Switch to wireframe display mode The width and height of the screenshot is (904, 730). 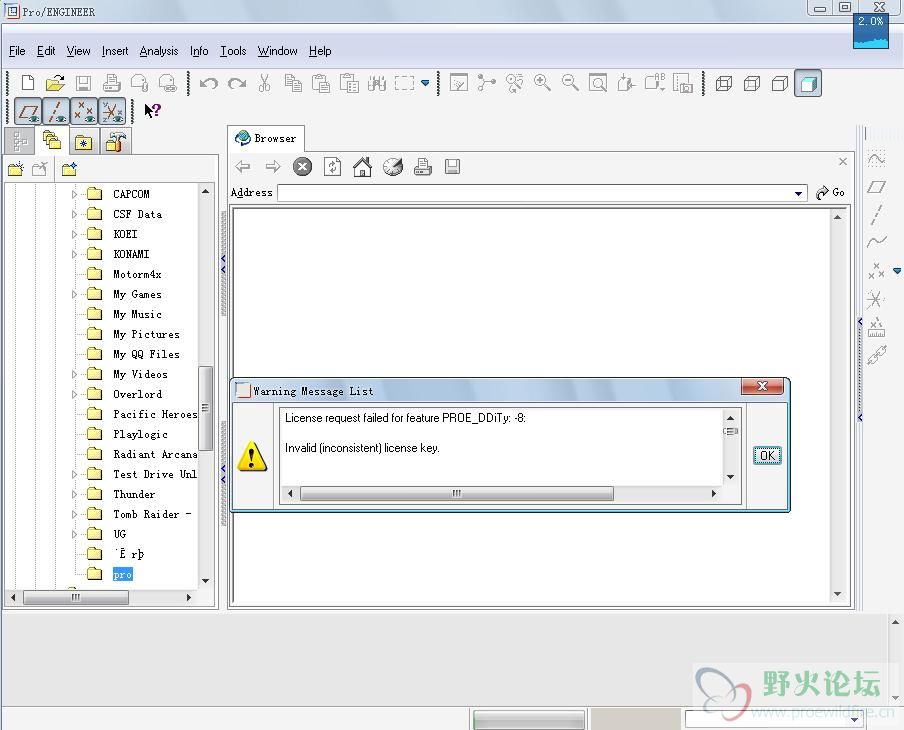click(724, 84)
